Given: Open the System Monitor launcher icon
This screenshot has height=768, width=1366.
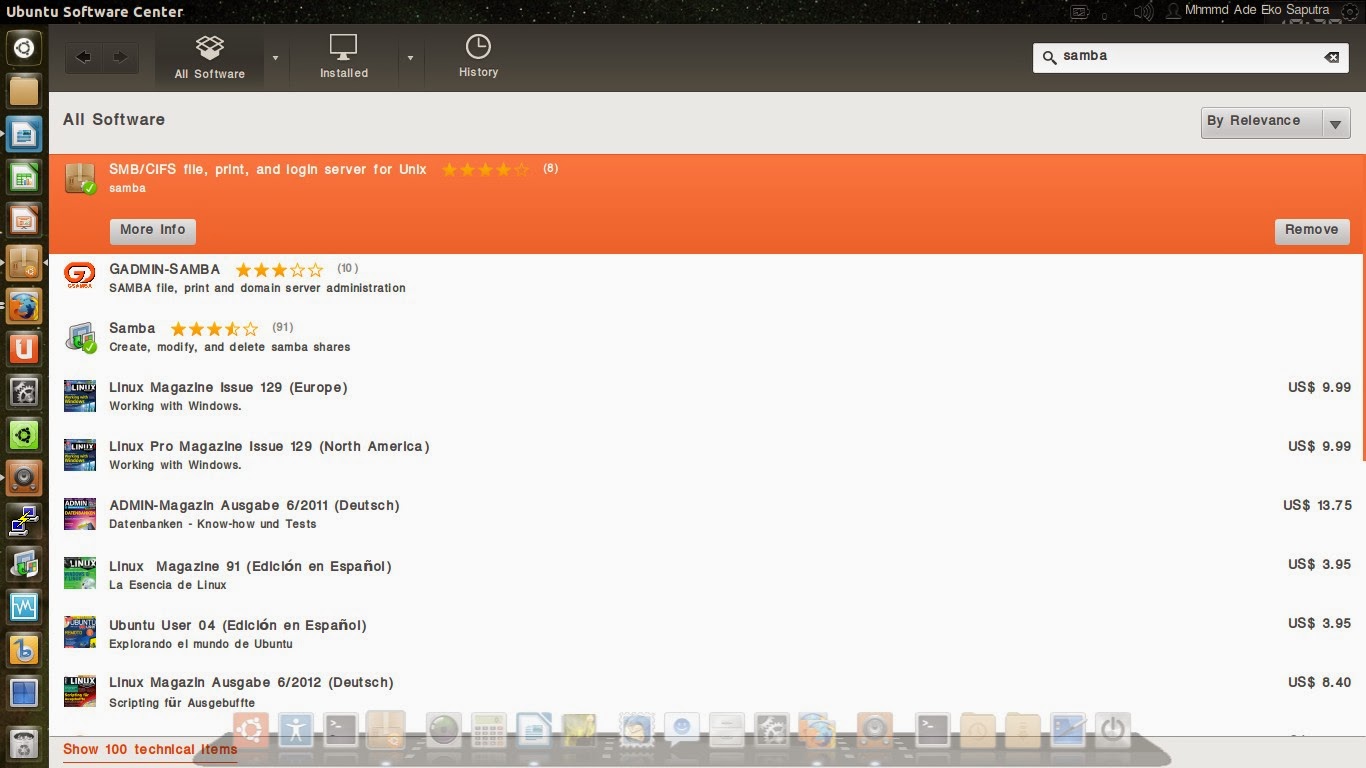Looking at the screenshot, I should [24, 607].
